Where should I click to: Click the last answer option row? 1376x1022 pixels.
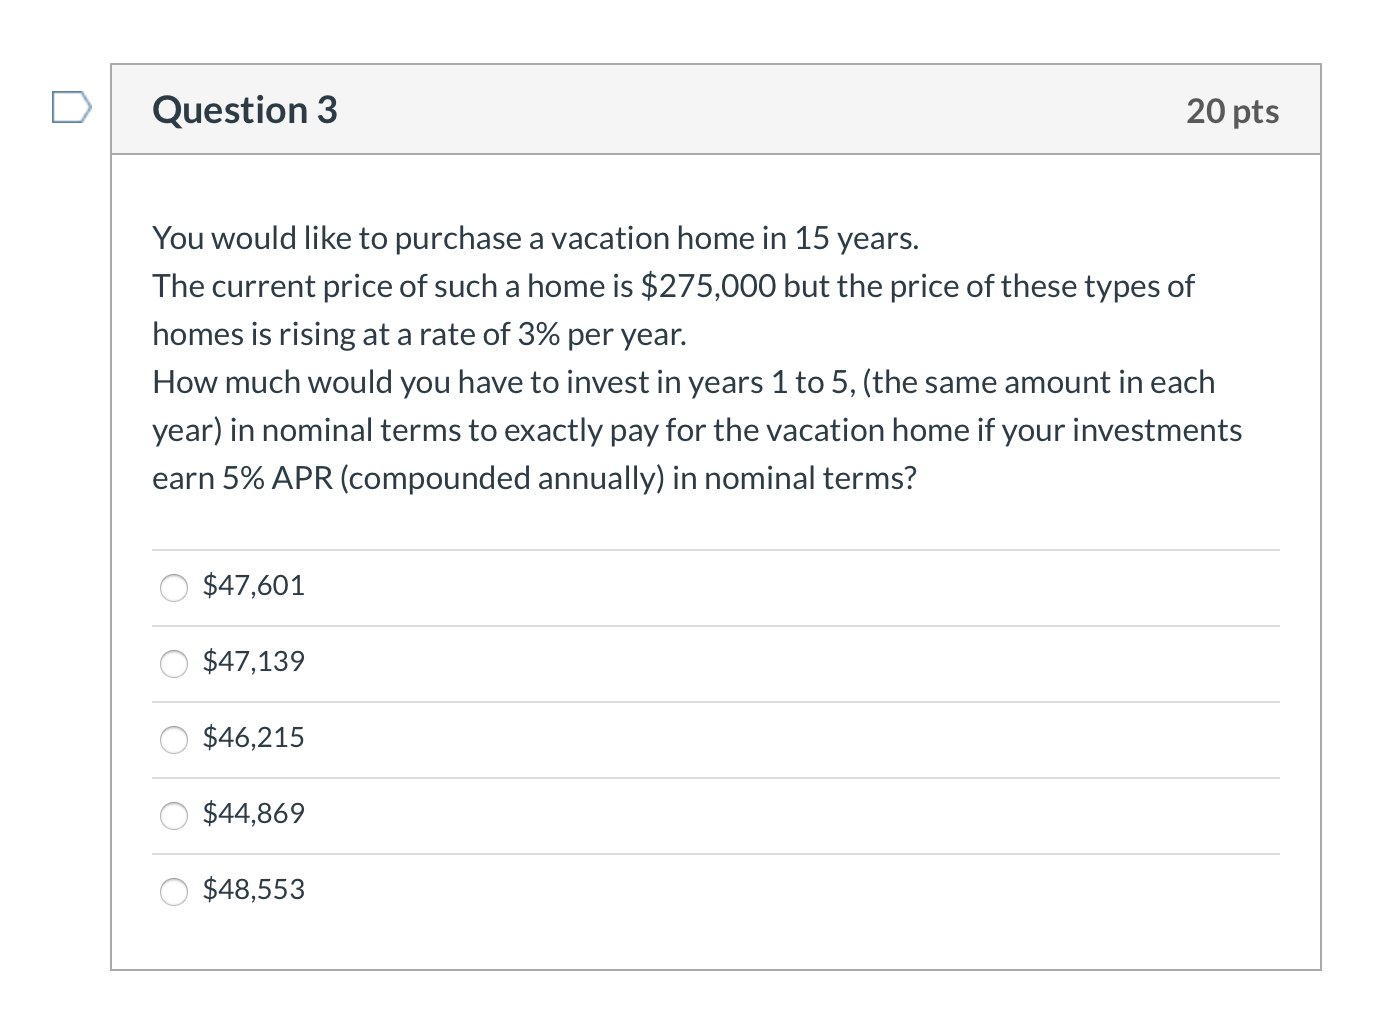click(715, 891)
